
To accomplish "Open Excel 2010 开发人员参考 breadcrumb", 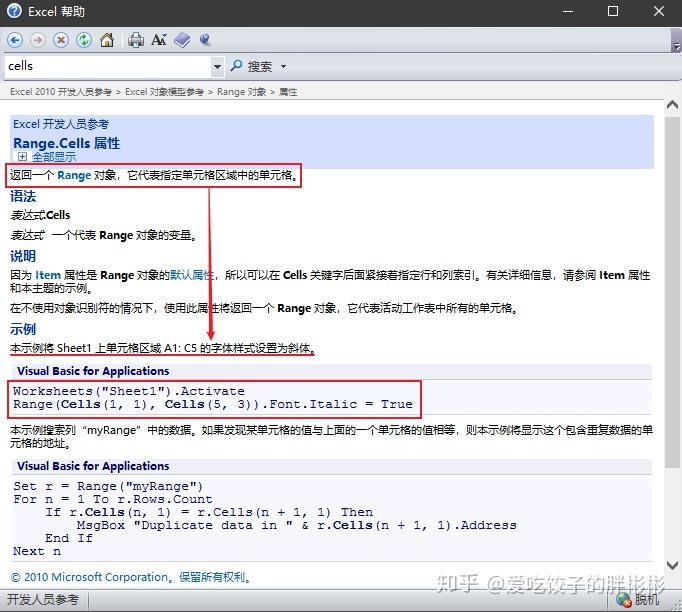I will [61, 92].
